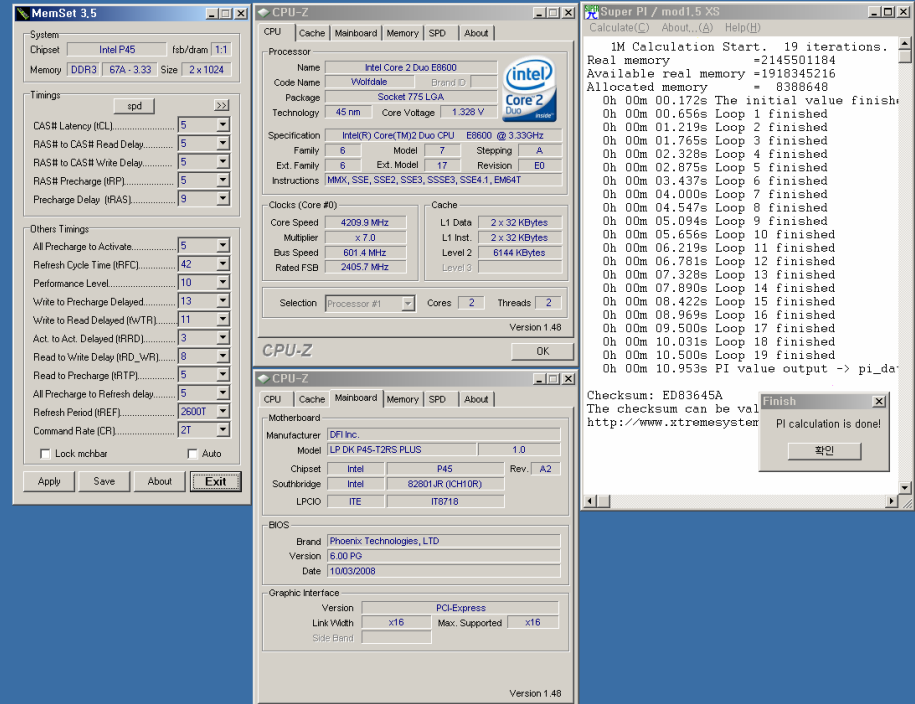
Task: Expand the Act. to Act. Delayed (tRRD) dropdown
Action: 223,338
